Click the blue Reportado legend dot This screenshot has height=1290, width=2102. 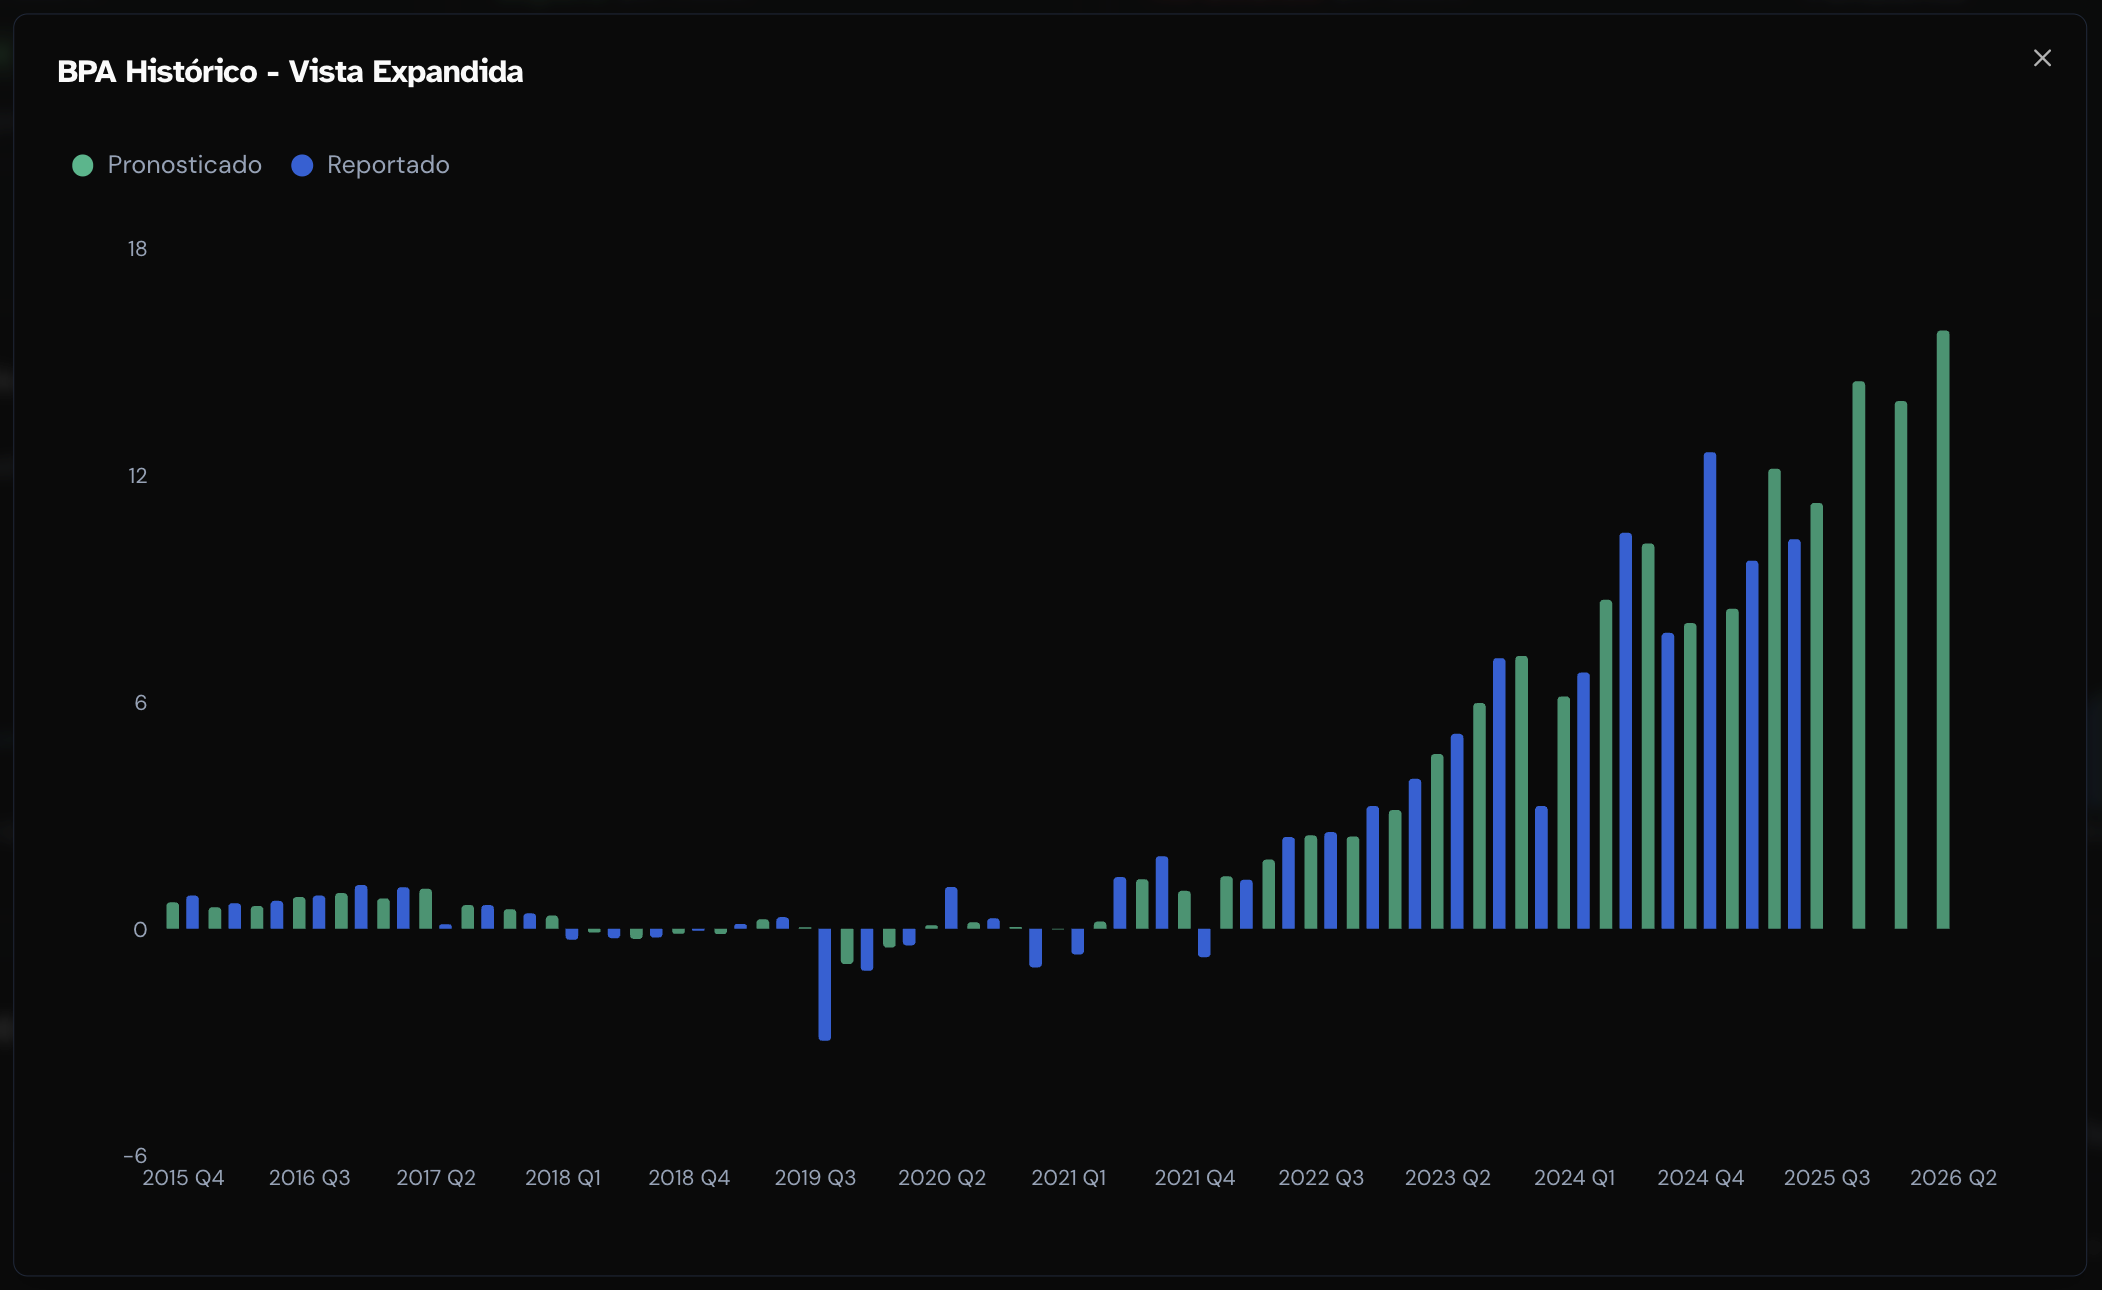click(302, 166)
